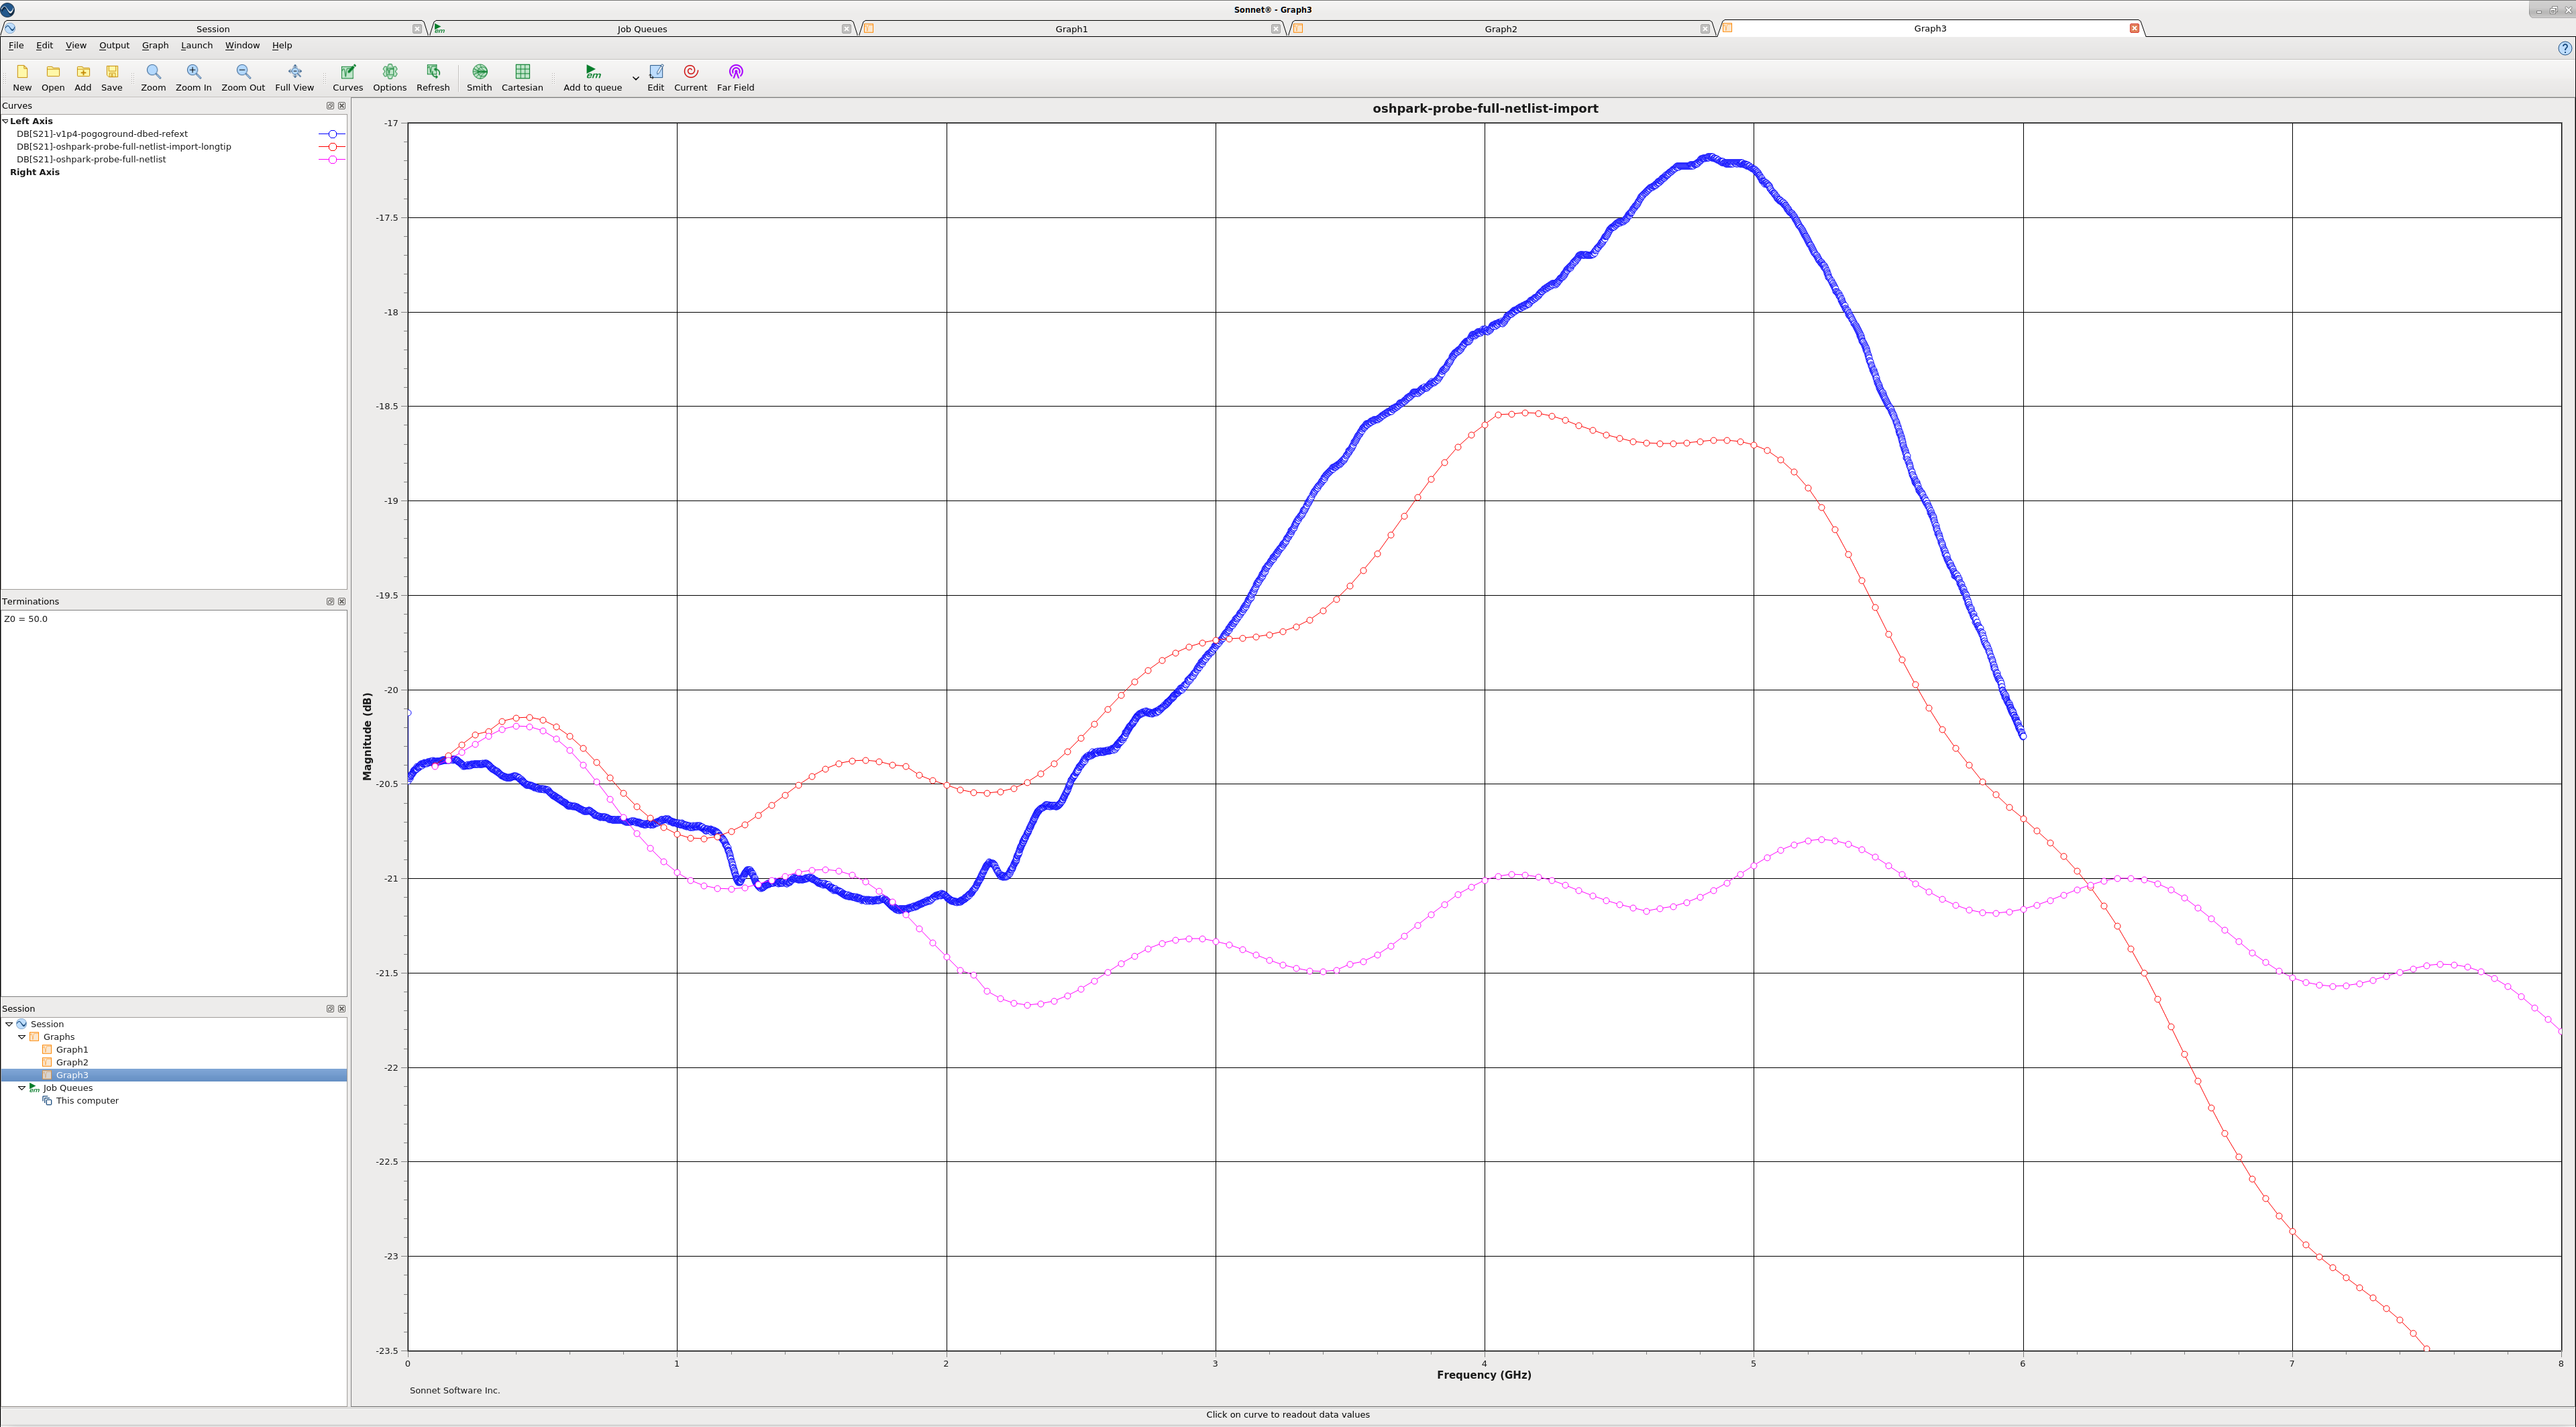
Task: Close the Curves panel
Action: click(x=342, y=106)
